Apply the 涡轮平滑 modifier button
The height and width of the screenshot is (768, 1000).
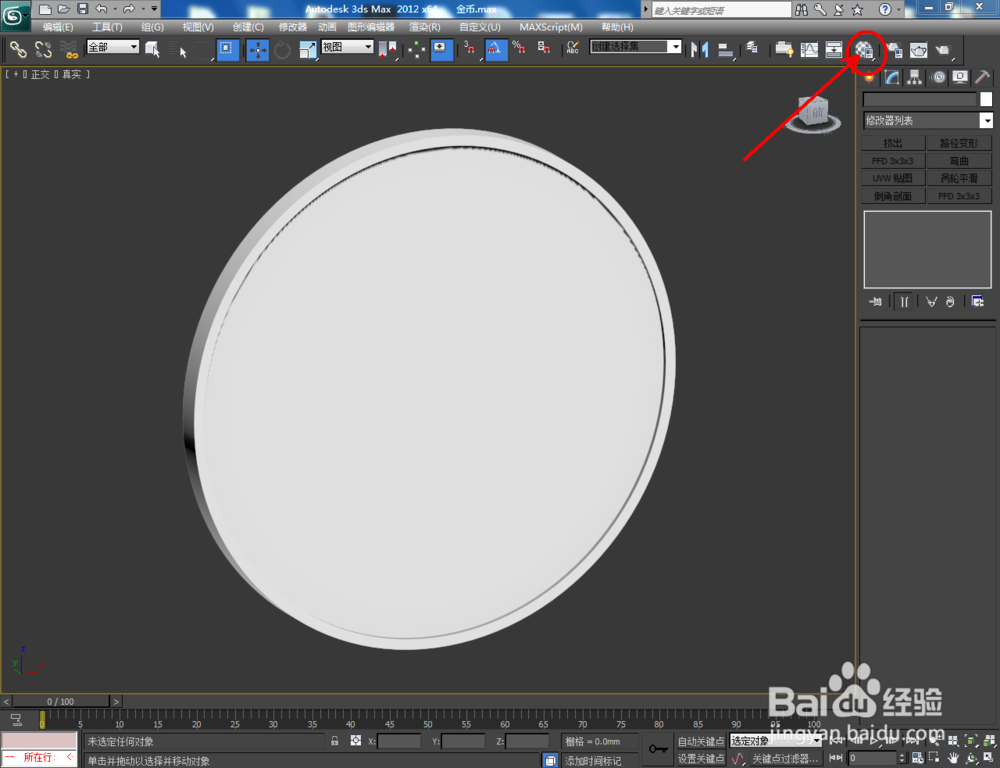pyautogui.click(x=959, y=177)
